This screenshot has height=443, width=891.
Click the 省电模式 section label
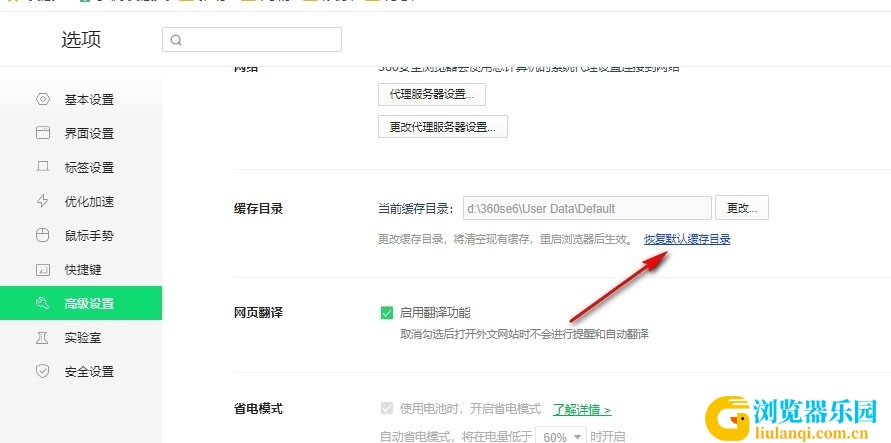click(258, 408)
